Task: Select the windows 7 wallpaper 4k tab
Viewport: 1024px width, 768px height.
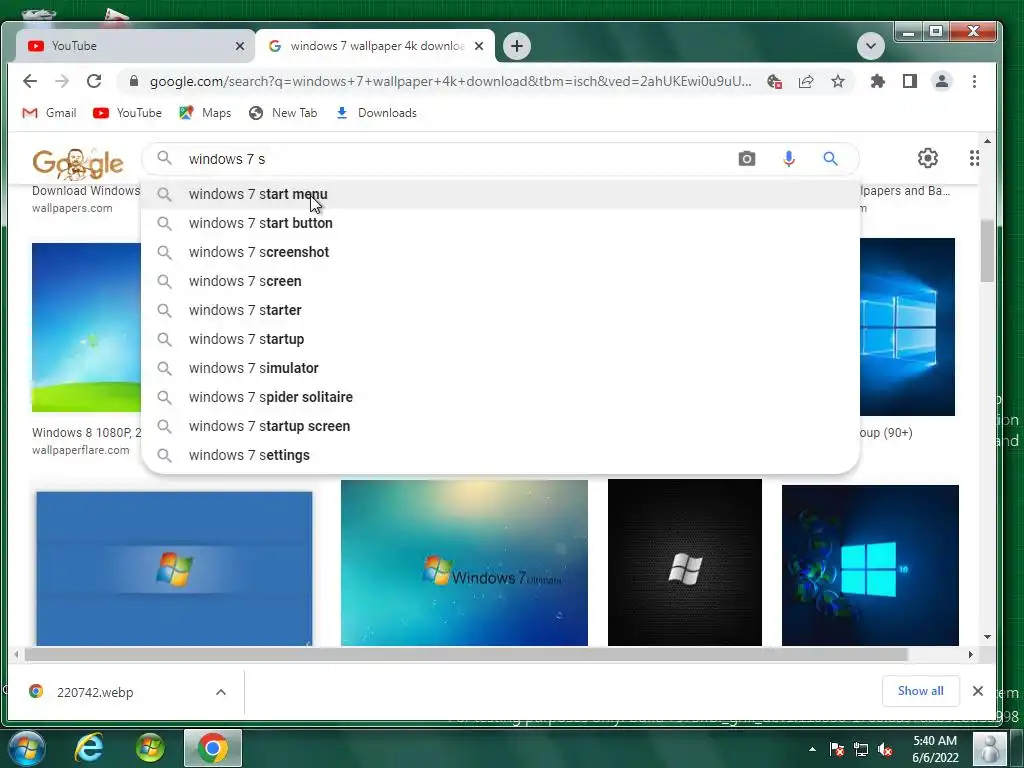Action: coord(376,46)
